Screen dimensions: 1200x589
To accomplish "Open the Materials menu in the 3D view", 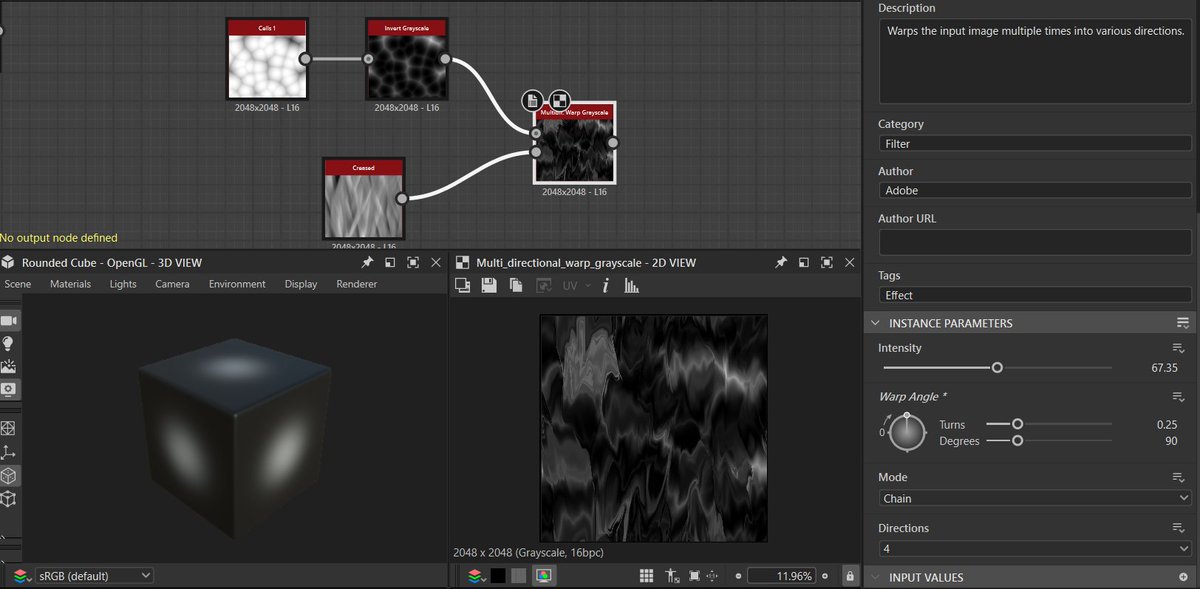I will tap(70, 284).
